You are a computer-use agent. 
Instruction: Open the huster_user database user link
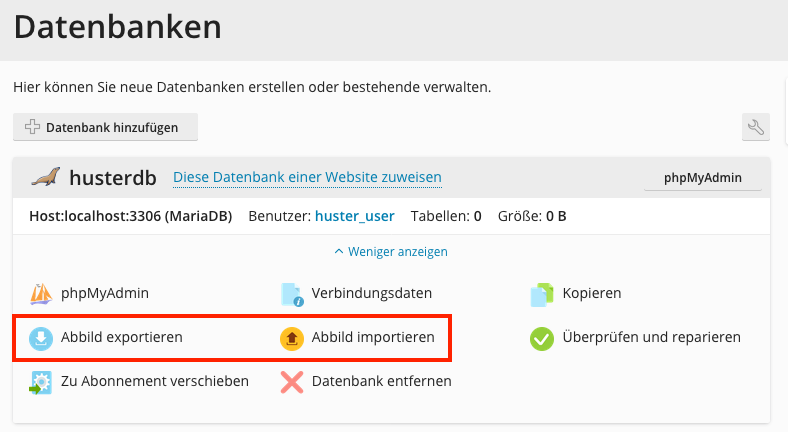coord(354,215)
